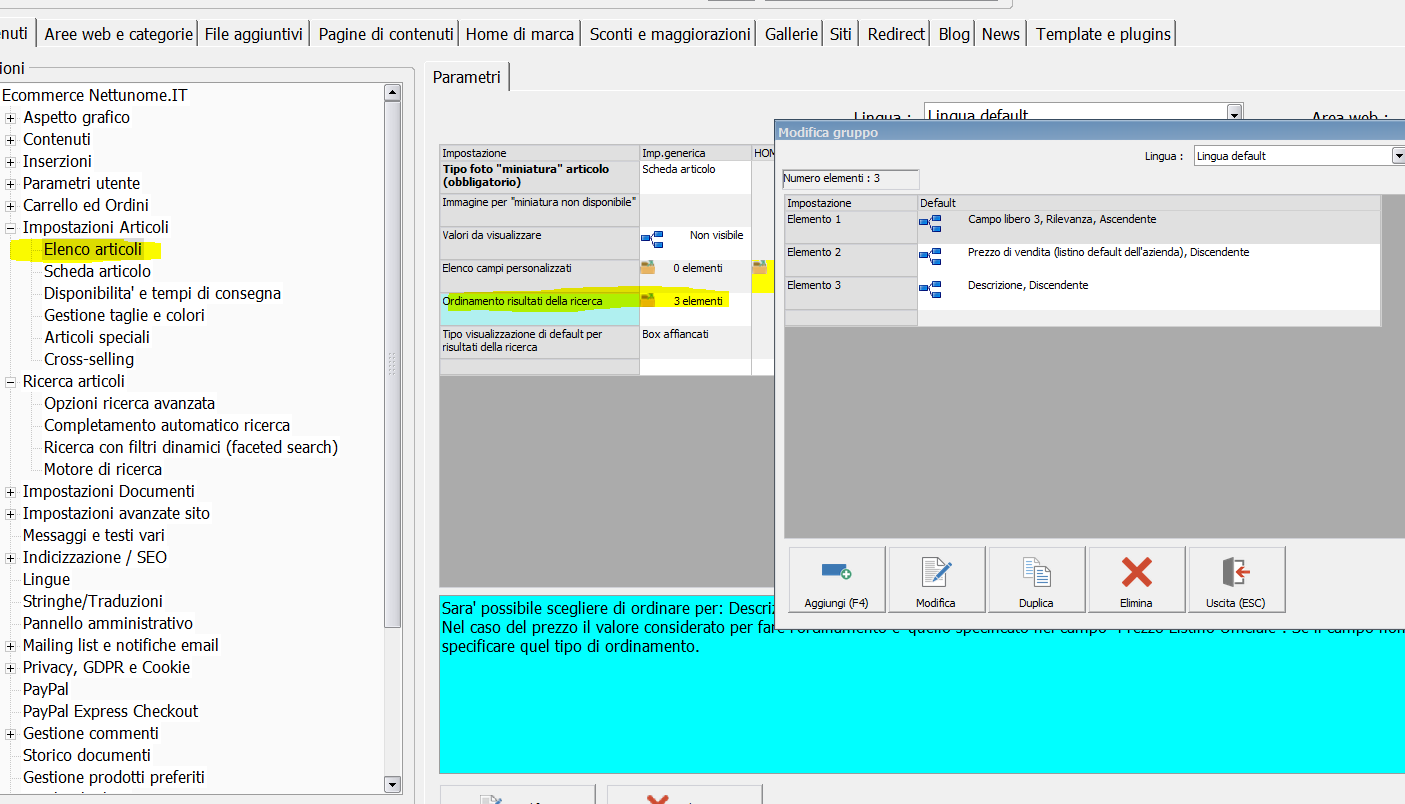The width and height of the screenshot is (1405, 804).
Task: Expand the Indicizzazione / SEO node
Action: (x=11, y=558)
